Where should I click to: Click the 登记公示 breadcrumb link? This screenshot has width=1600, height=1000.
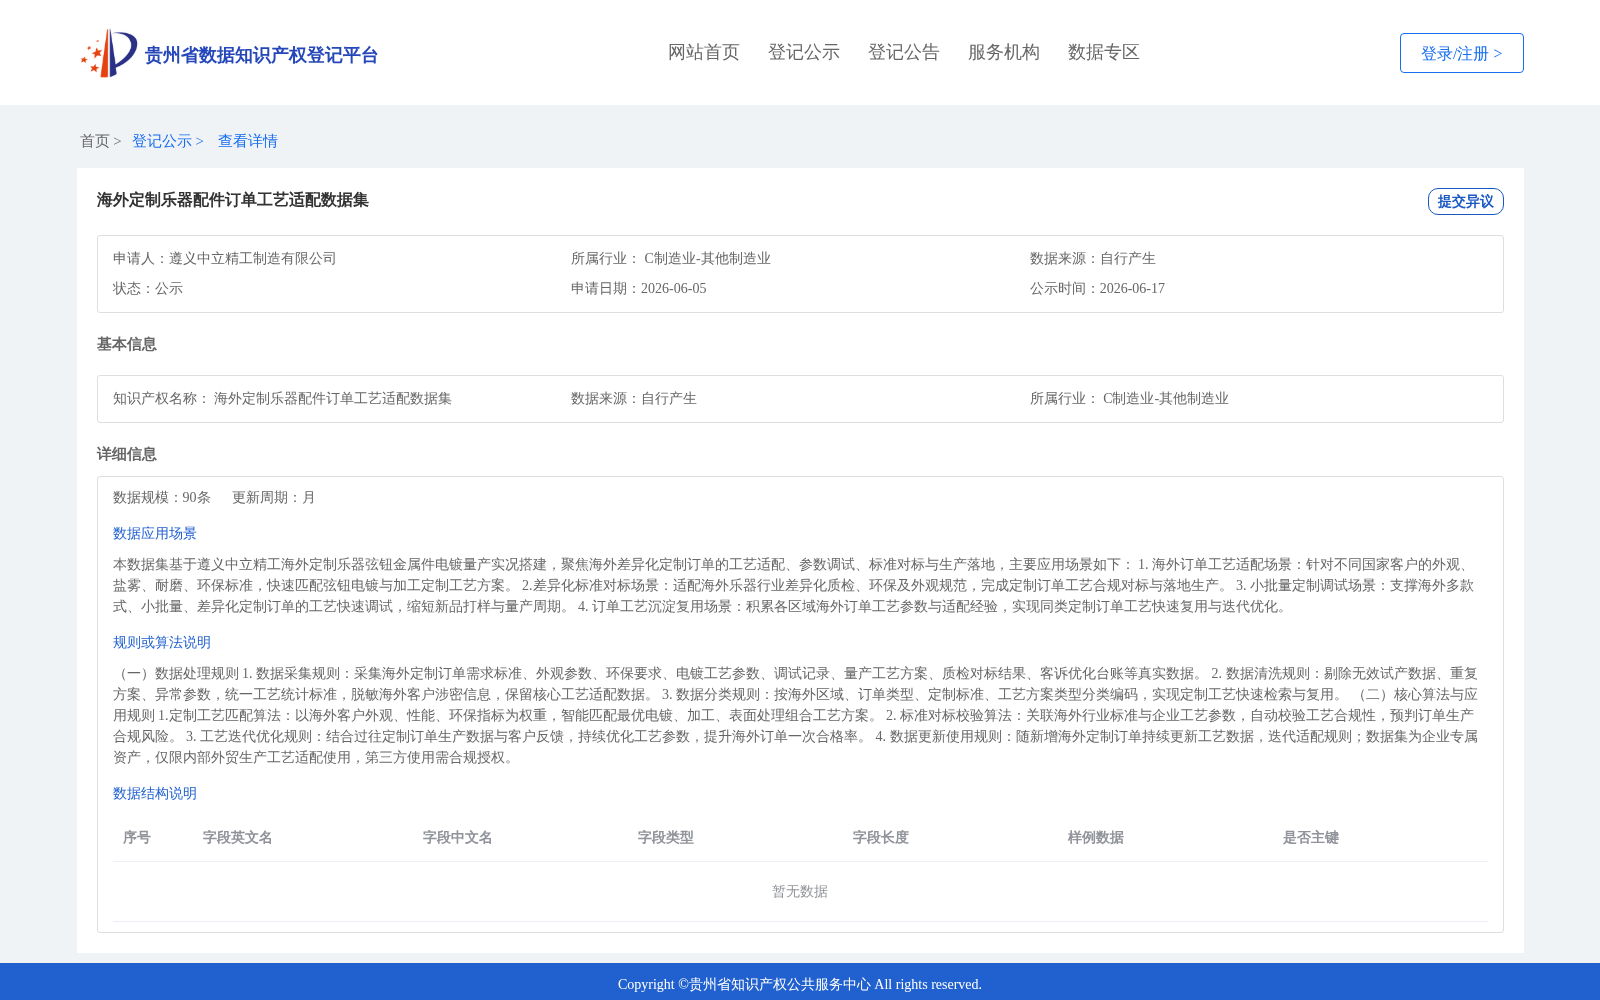pyautogui.click(x=162, y=141)
